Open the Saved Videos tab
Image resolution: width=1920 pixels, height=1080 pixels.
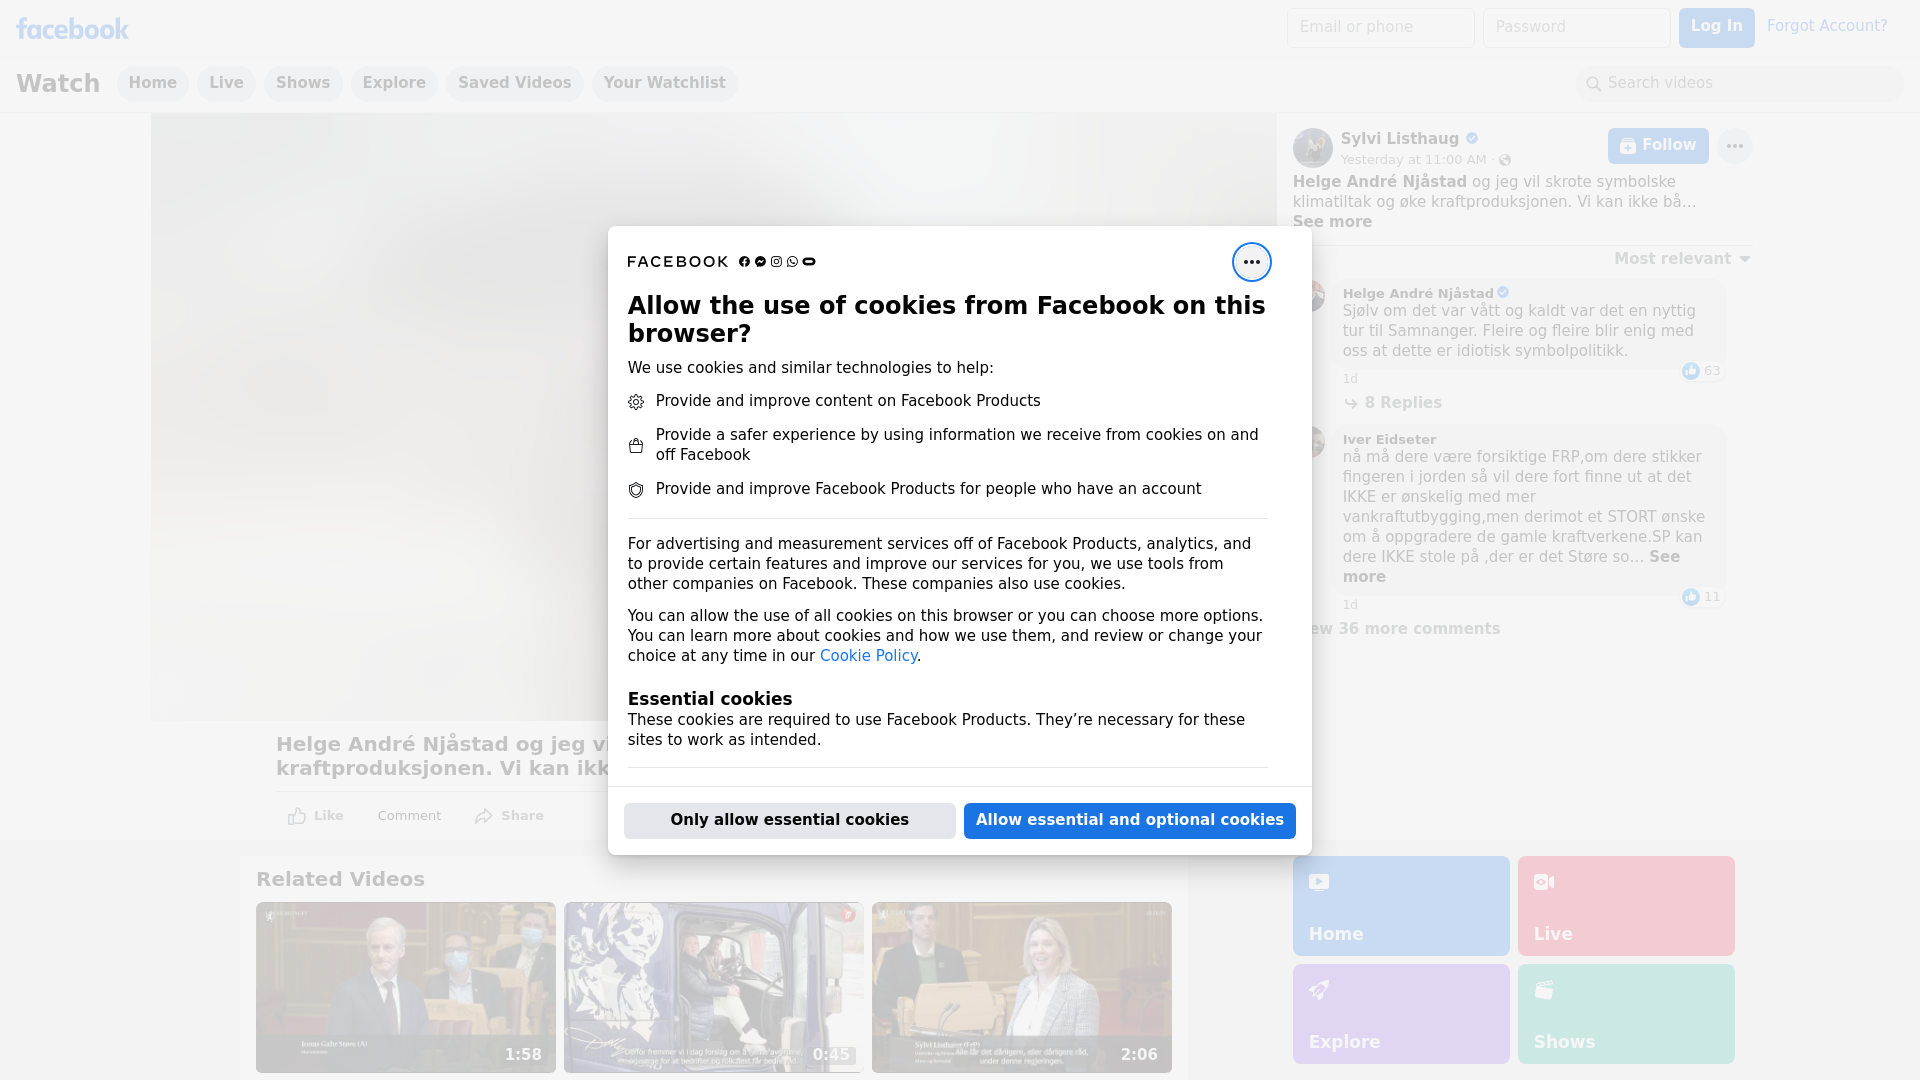(x=515, y=83)
